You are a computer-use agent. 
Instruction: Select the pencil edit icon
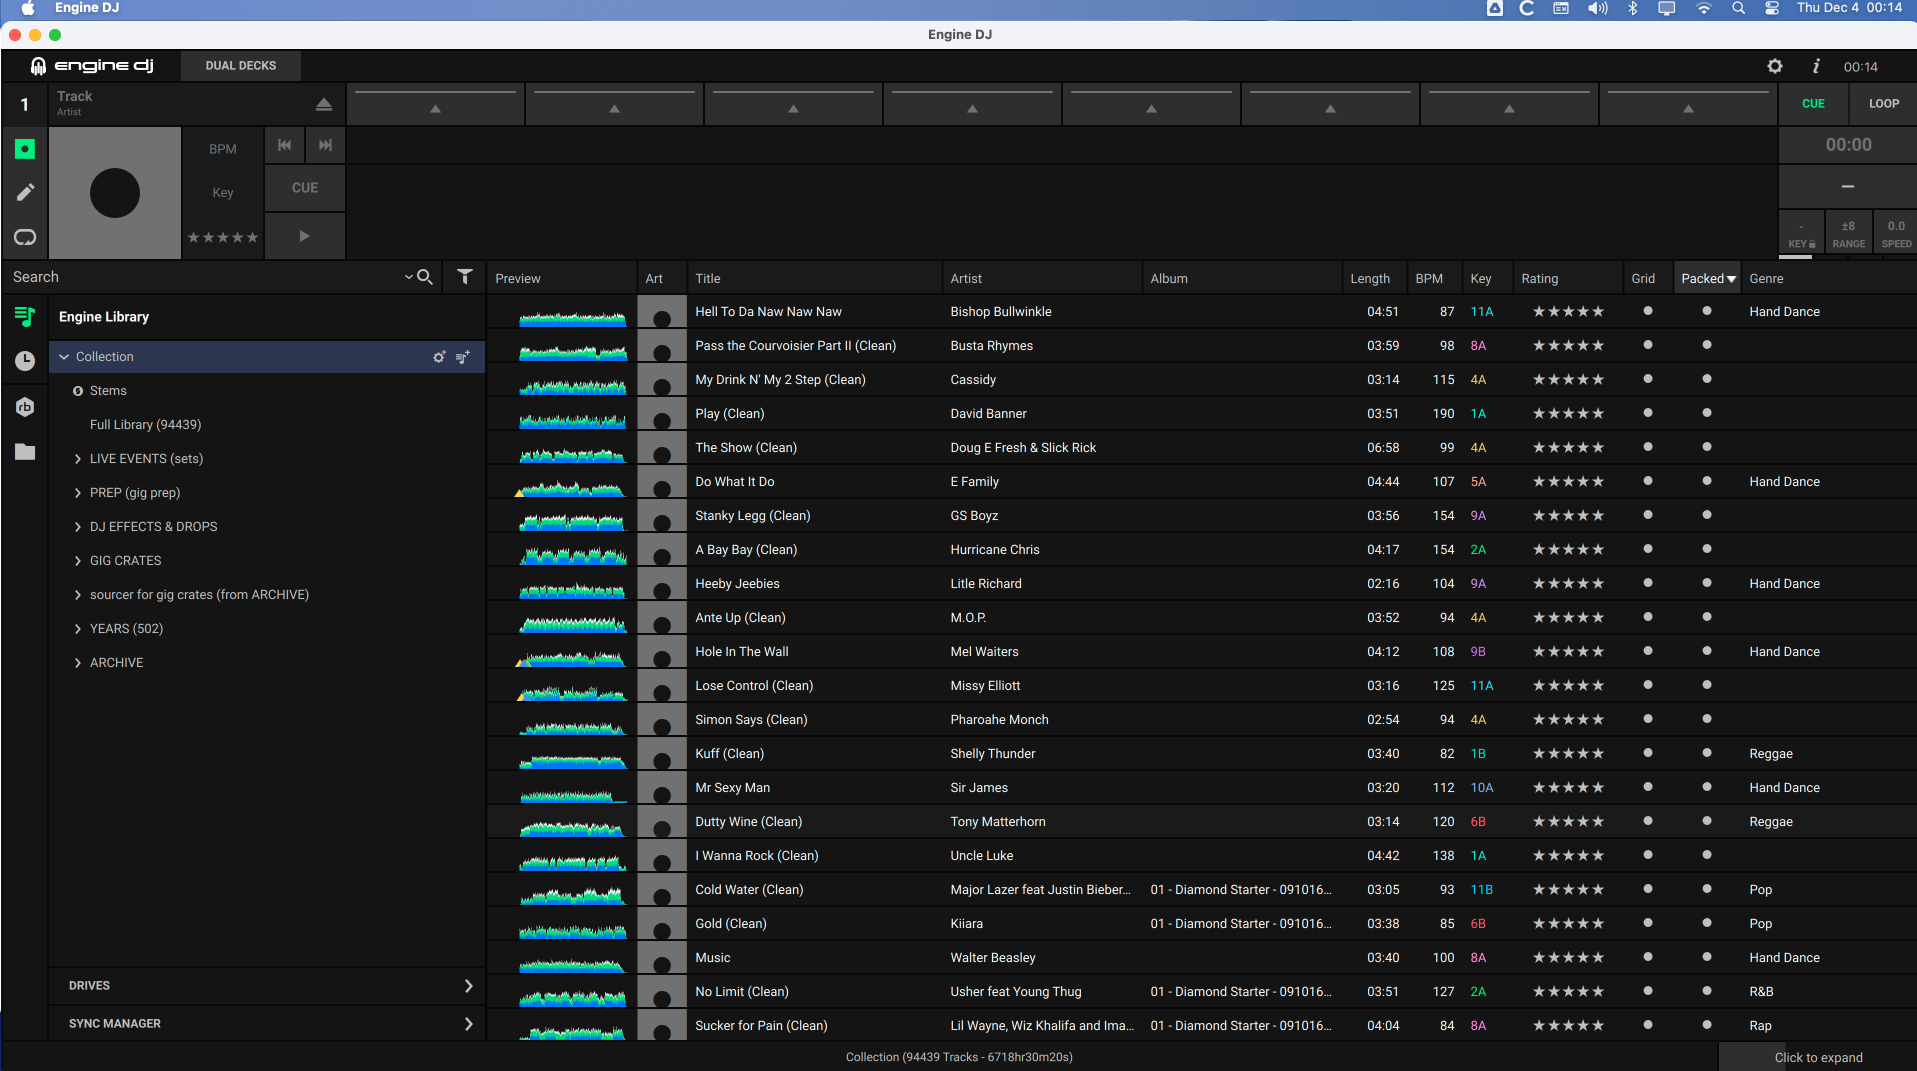pos(25,192)
